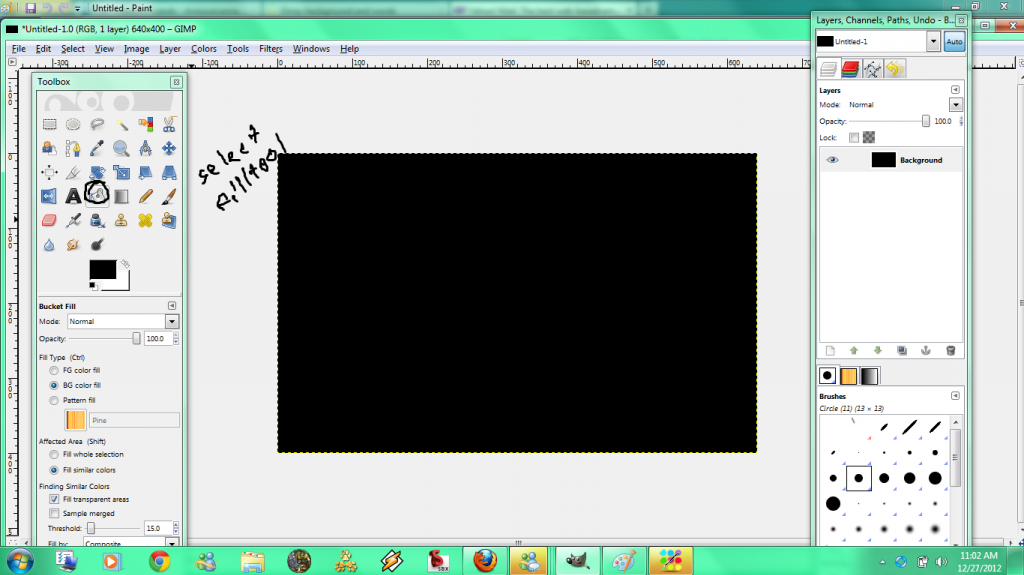Select the Fuzzy Select magic wand tool
The image size is (1024, 575).
[121, 124]
